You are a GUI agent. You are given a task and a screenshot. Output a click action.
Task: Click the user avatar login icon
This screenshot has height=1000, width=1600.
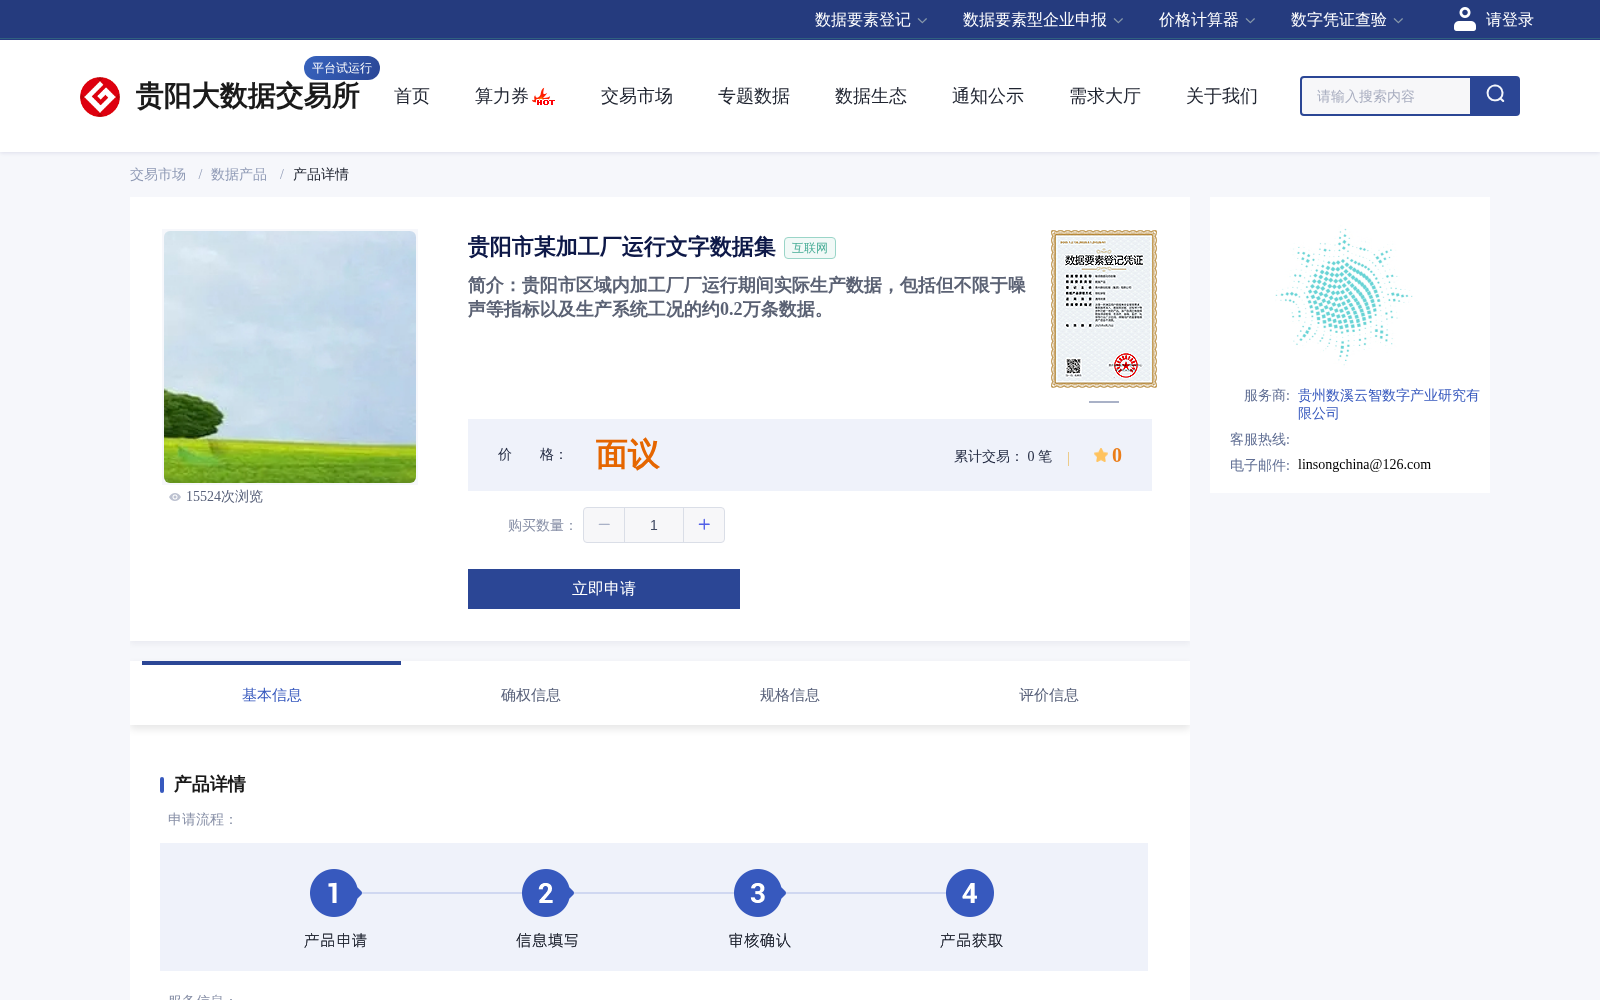(1464, 19)
